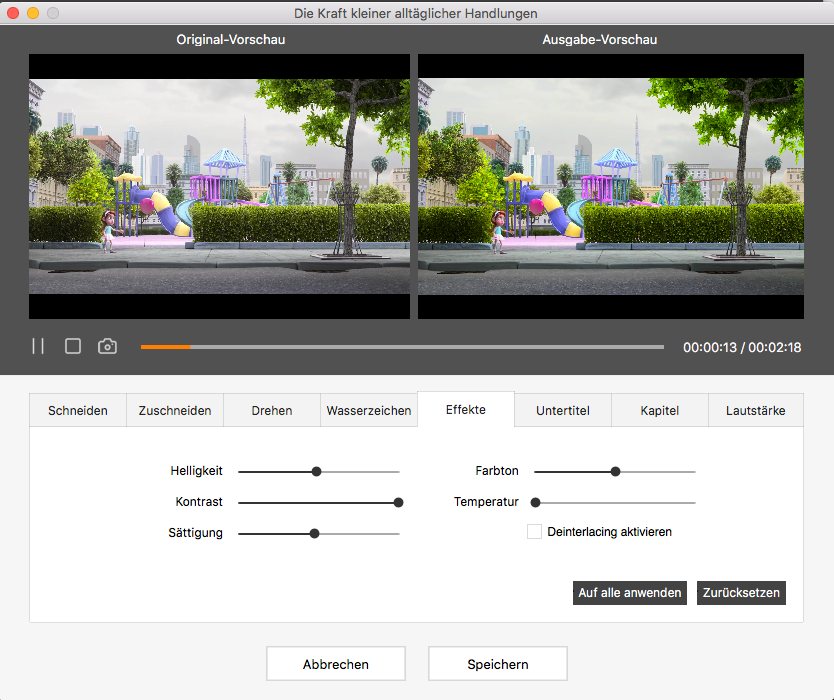
Task: Stop the preview playback
Action: pos(72,345)
